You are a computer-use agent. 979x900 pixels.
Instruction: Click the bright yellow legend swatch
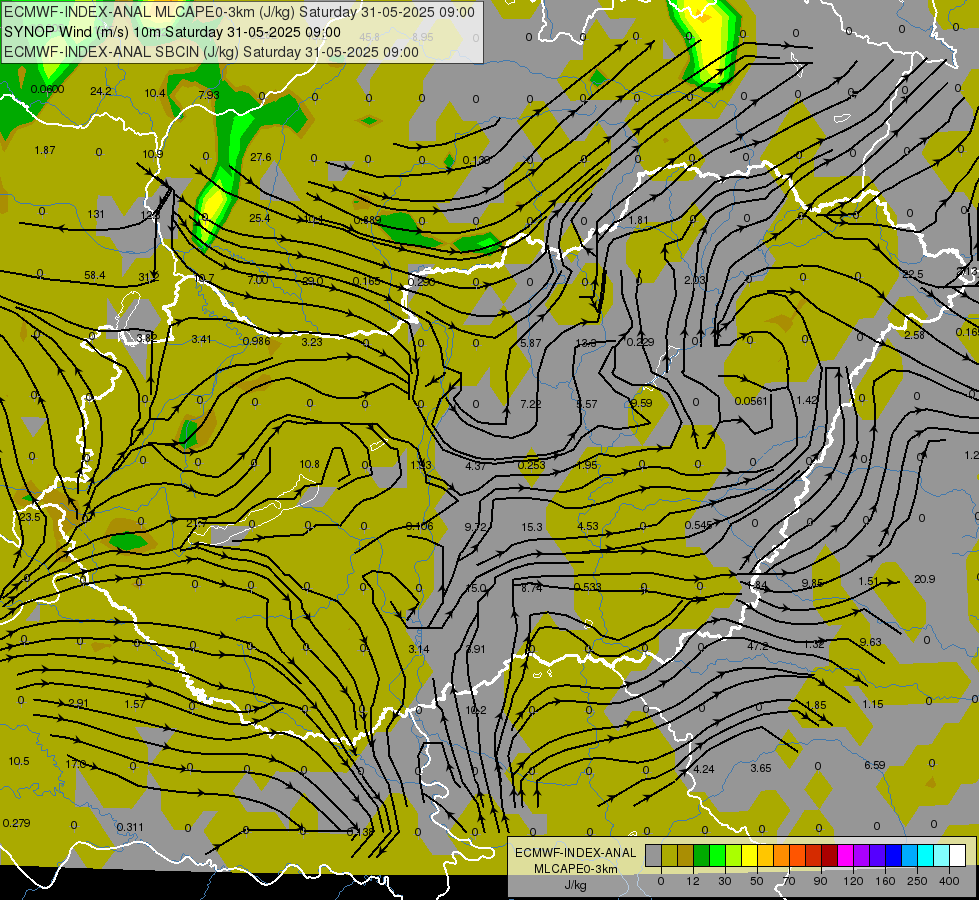click(x=750, y=856)
